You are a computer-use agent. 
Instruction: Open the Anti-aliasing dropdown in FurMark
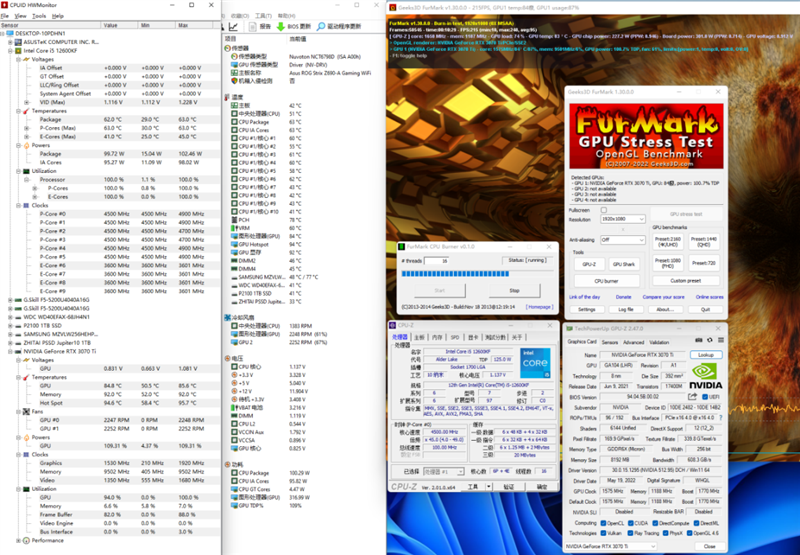[623, 240]
